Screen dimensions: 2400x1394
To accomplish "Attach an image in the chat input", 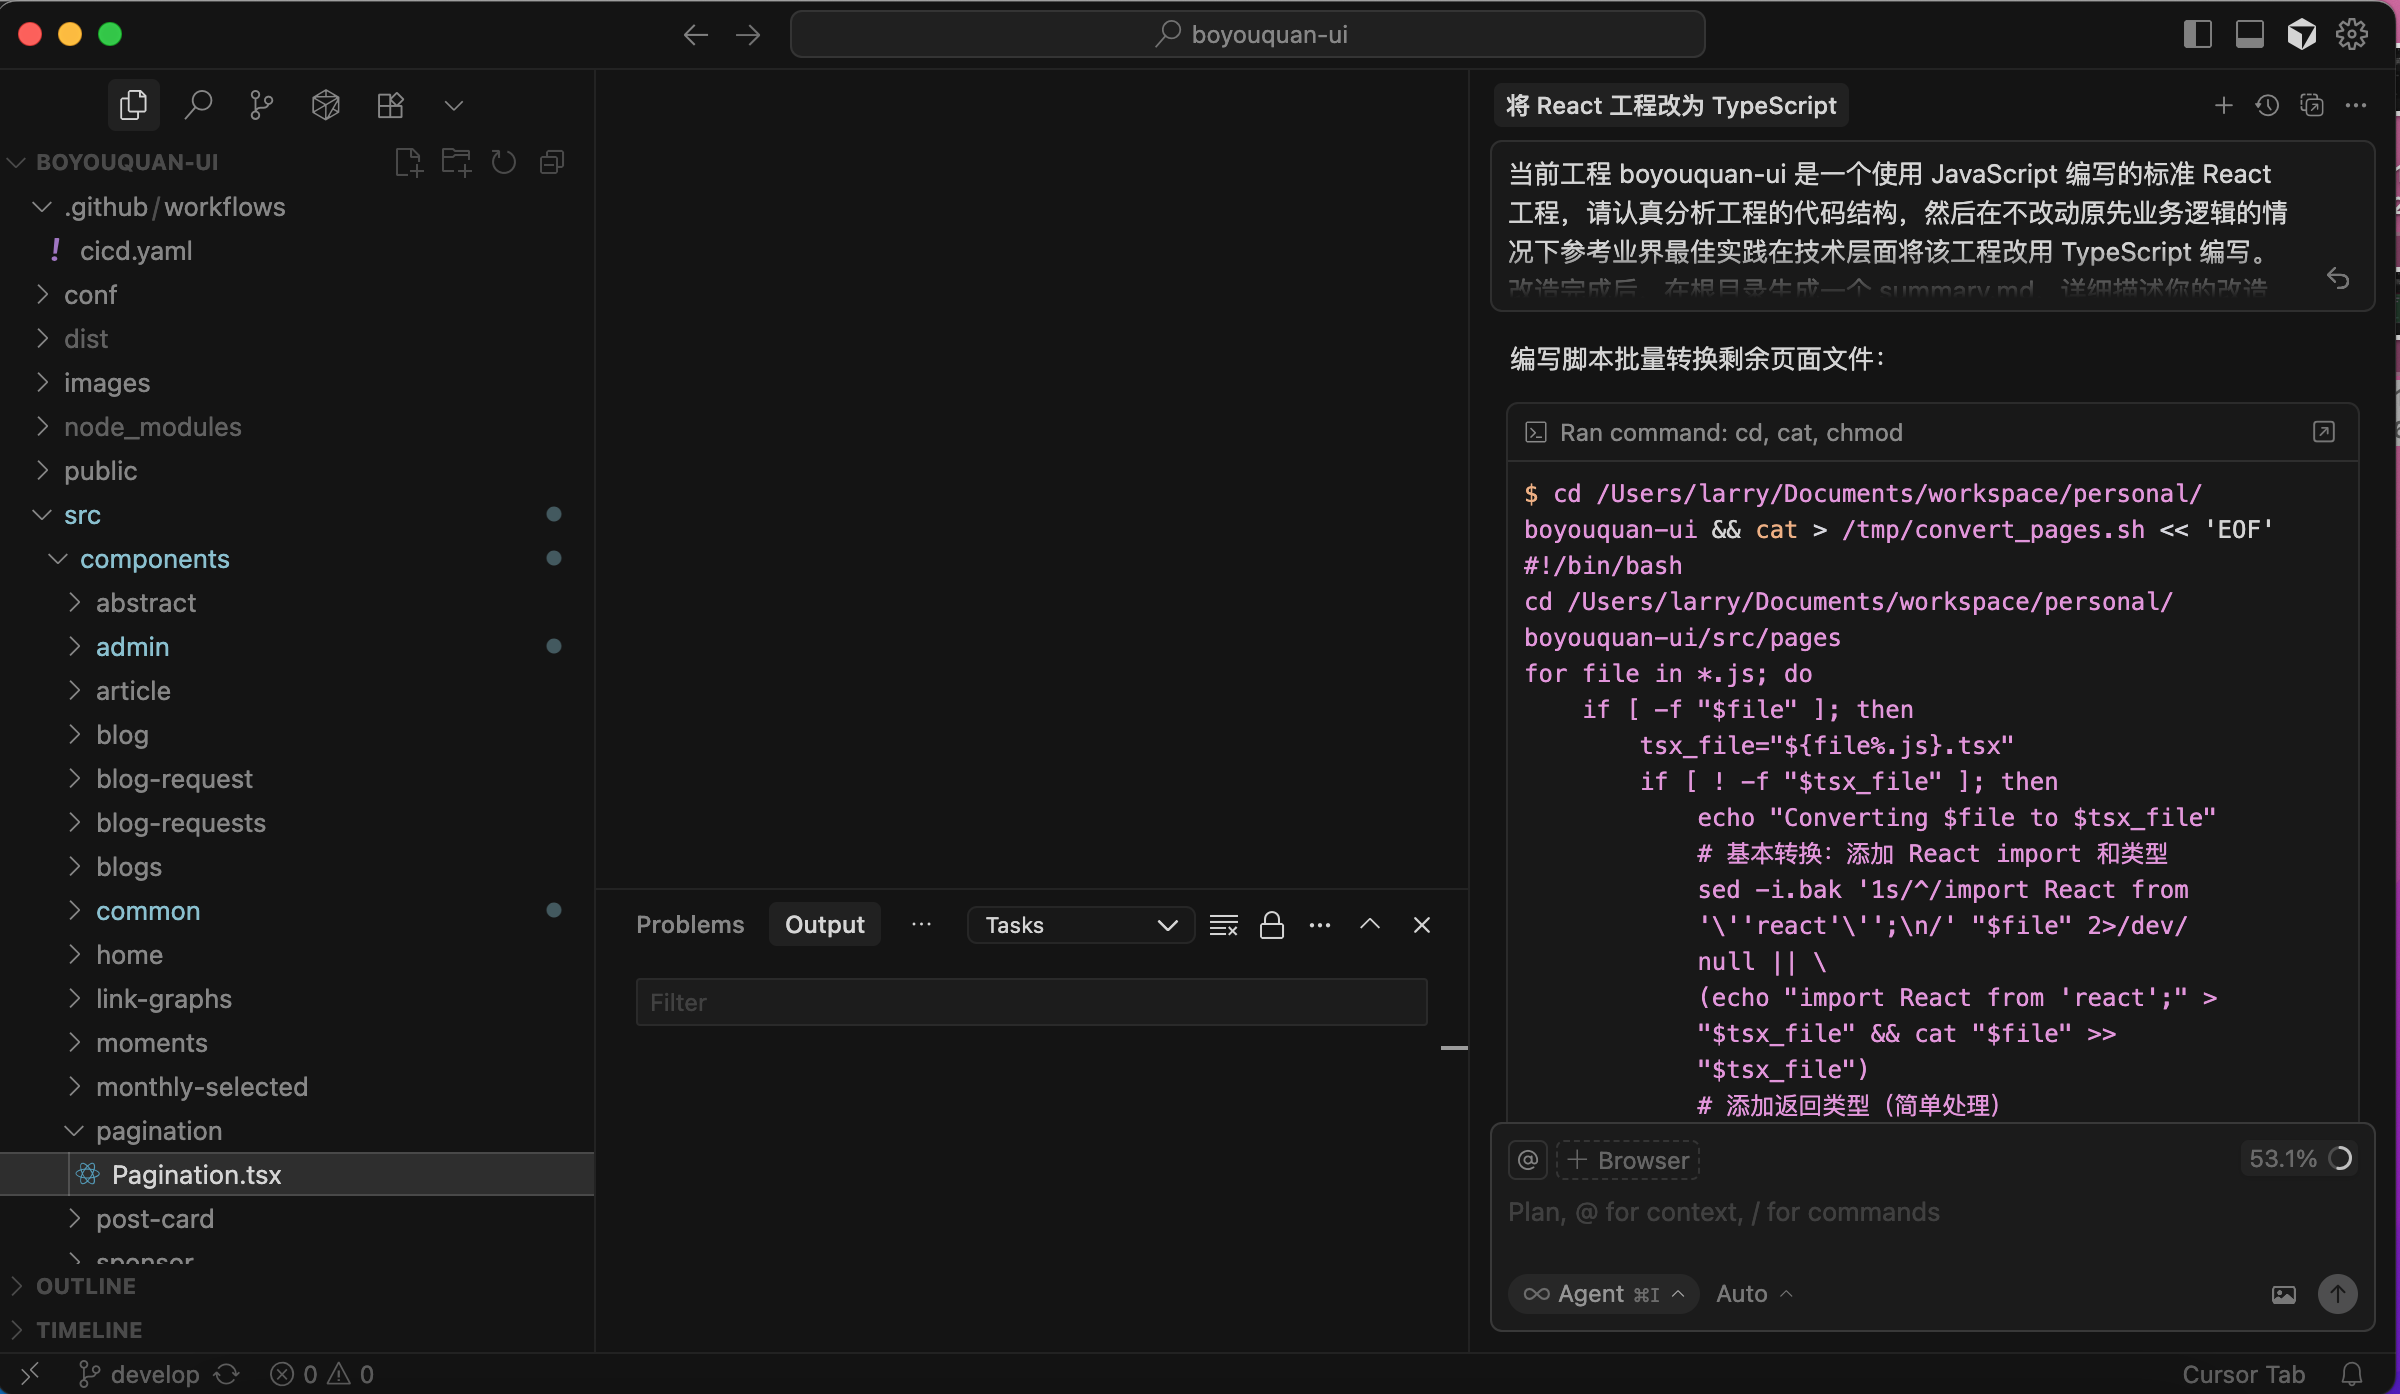I will click(2284, 1293).
